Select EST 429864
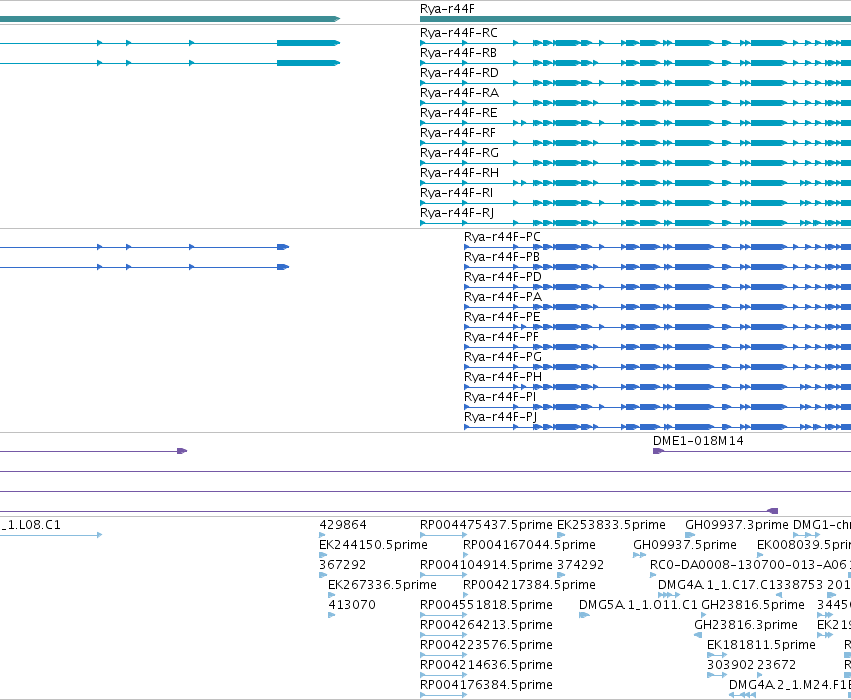Image resolution: width=851 pixels, height=700 pixels. (x=343, y=525)
